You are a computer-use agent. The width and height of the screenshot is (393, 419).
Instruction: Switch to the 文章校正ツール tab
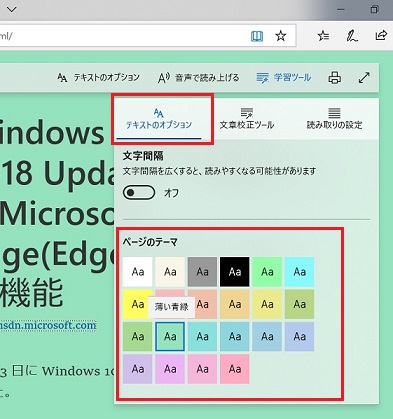pyautogui.click(x=247, y=119)
